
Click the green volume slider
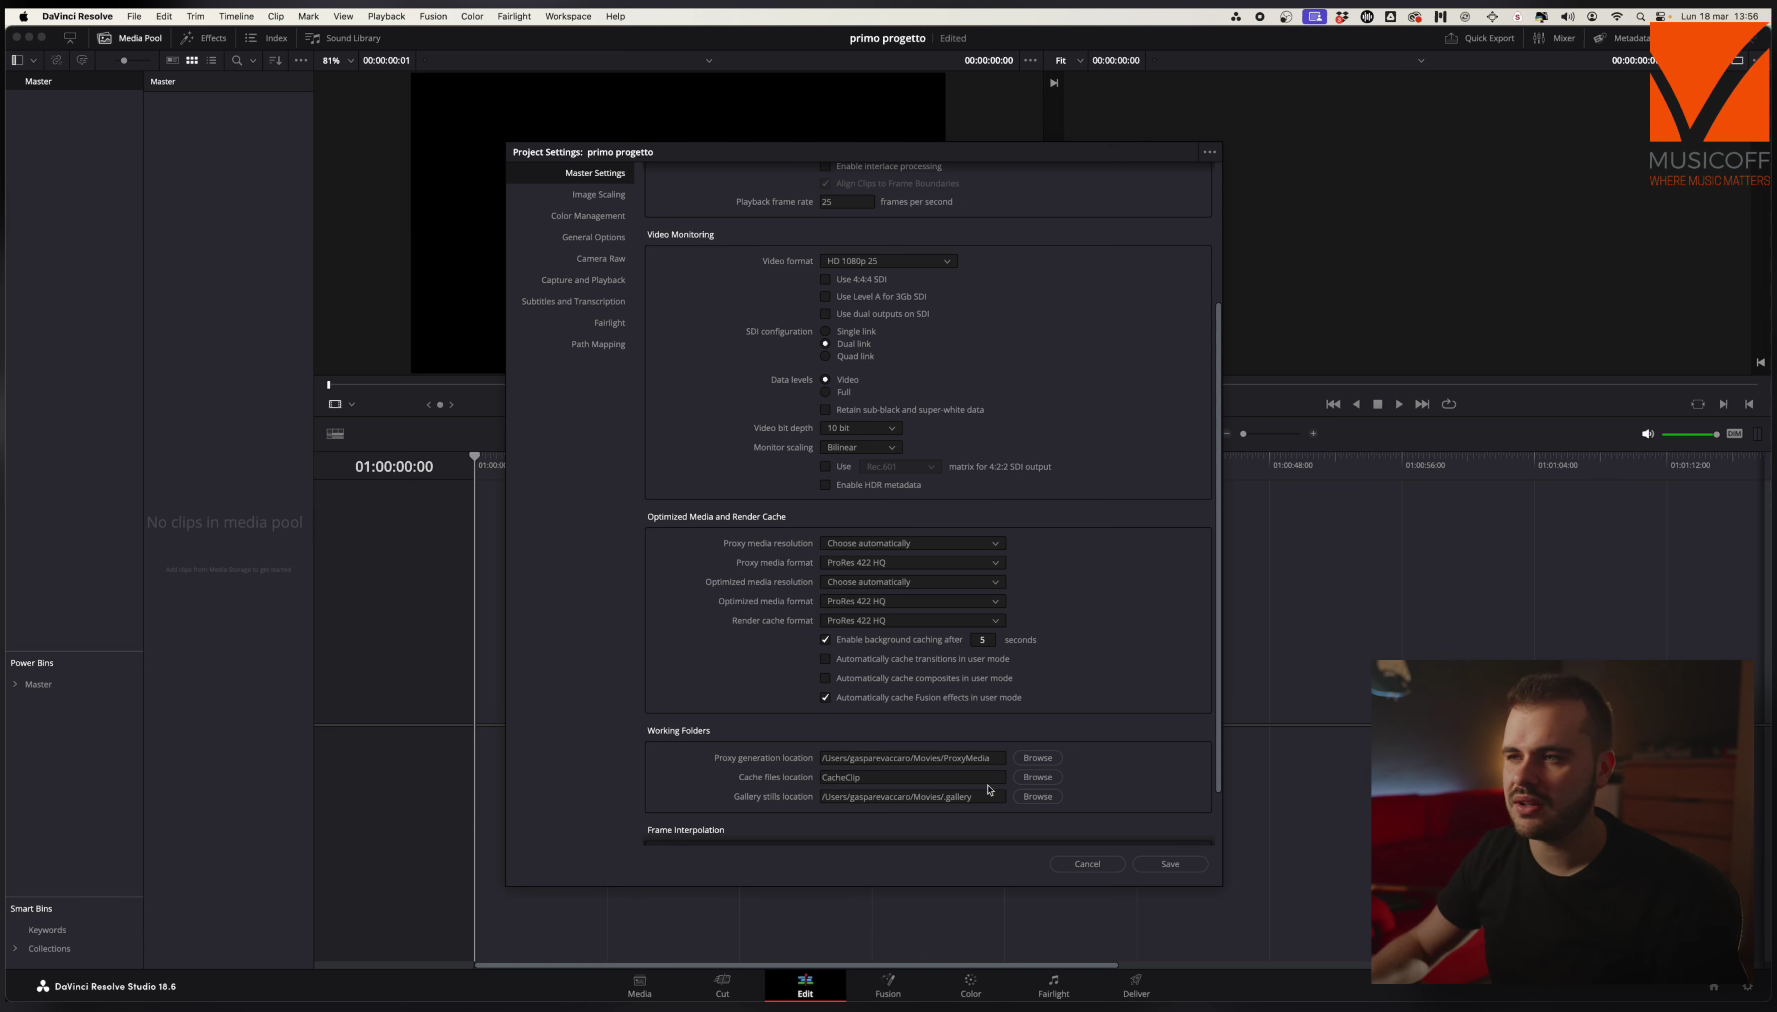click(1688, 434)
